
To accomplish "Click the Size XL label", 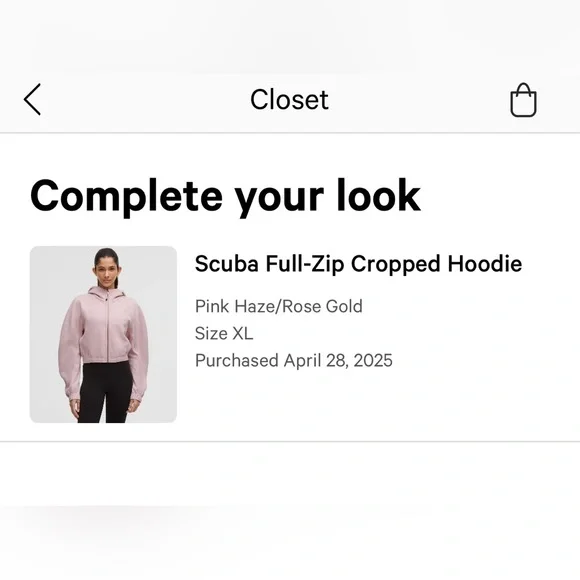I will click(224, 333).
